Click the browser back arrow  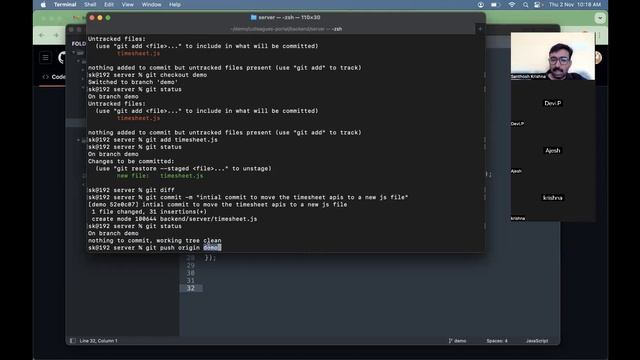(42, 36)
